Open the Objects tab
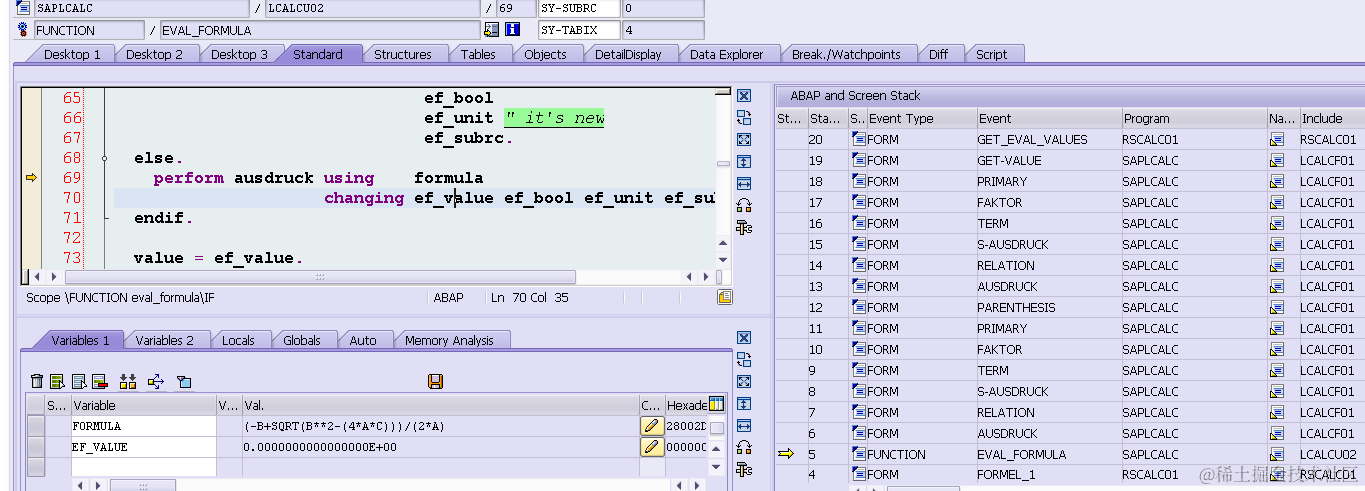This screenshot has width=1365, height=491. 545,54
